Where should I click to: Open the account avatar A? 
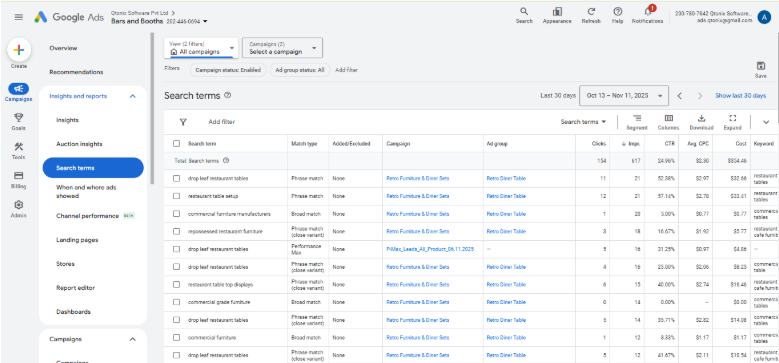764,17
